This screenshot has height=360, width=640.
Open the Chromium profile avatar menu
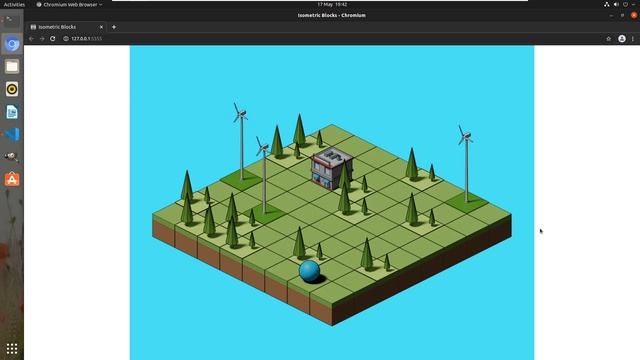click(x=622, y=38)
